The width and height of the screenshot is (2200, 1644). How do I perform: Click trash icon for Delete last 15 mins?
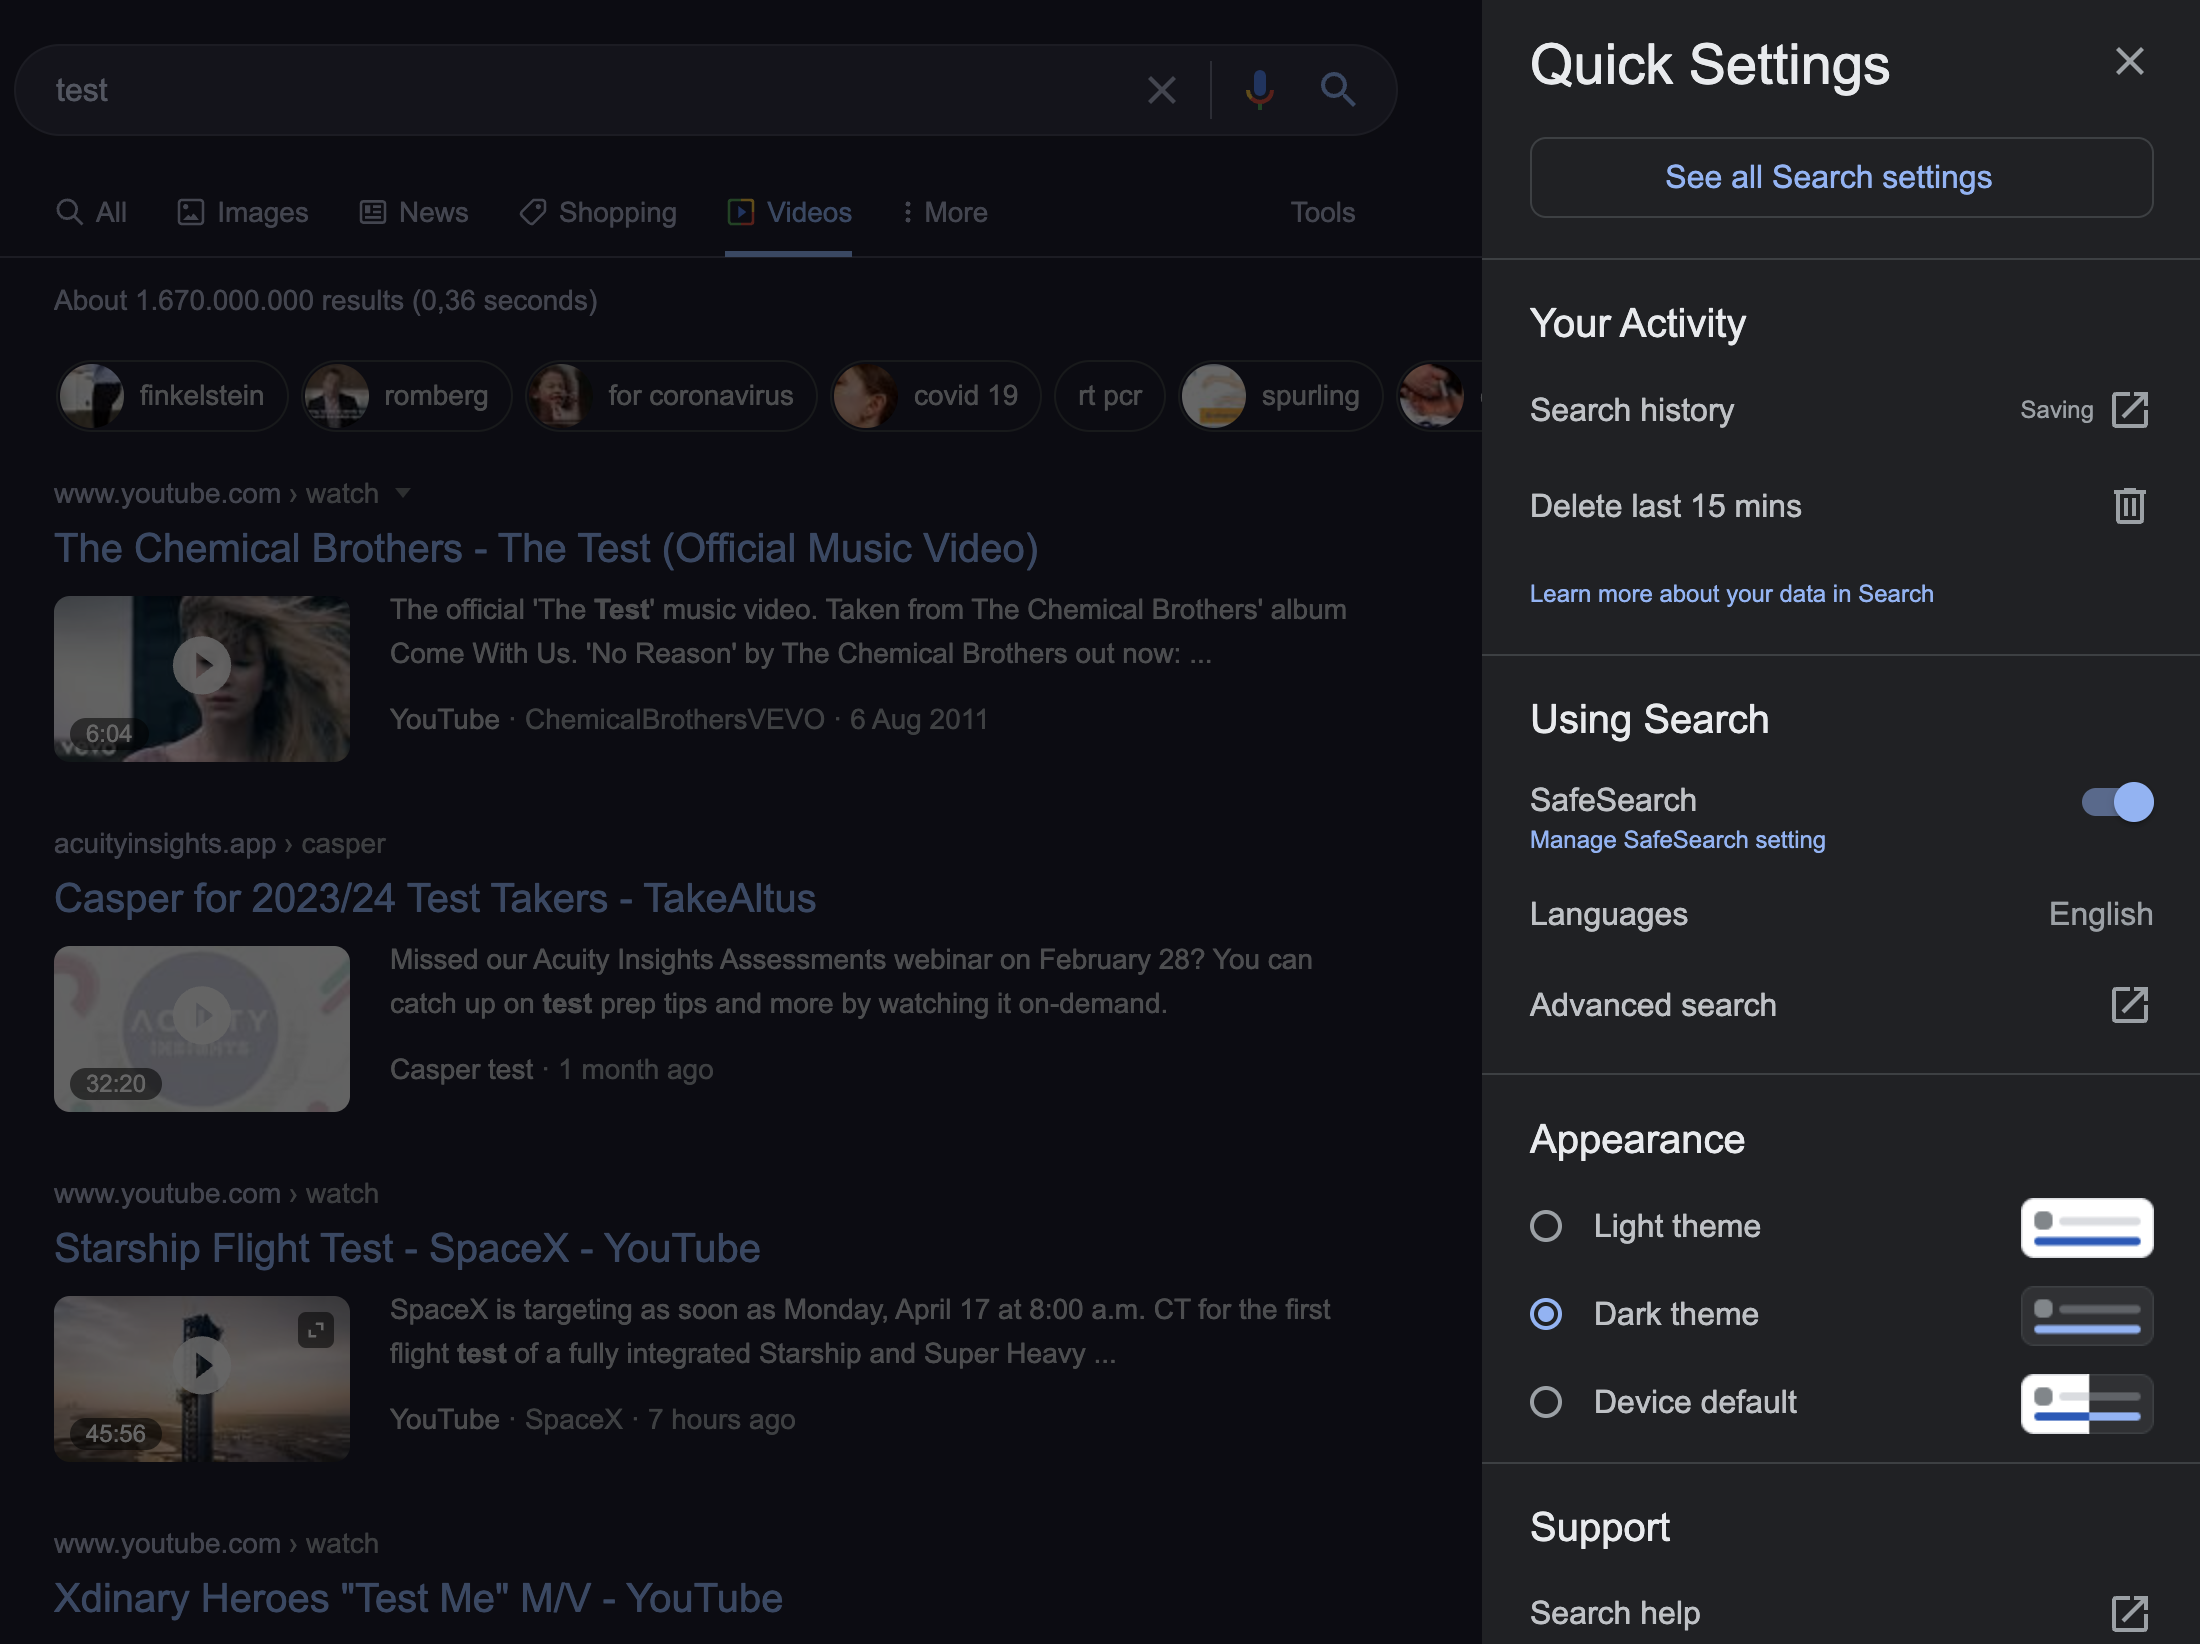pos(2129,506)
